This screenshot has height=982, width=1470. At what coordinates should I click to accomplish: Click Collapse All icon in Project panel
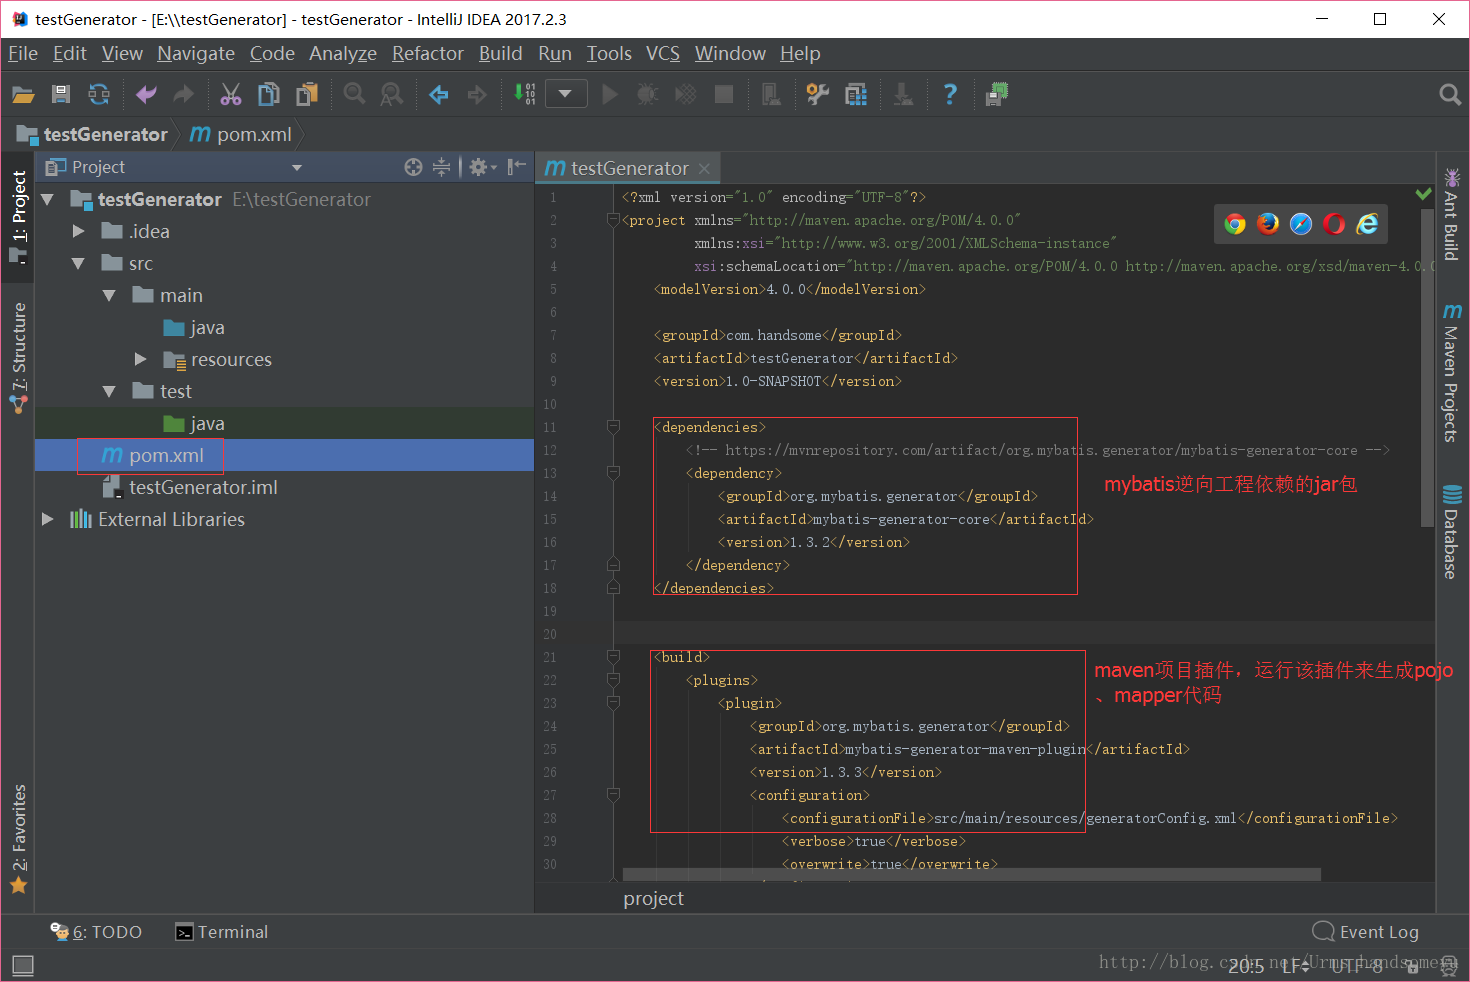pos(441,167)
